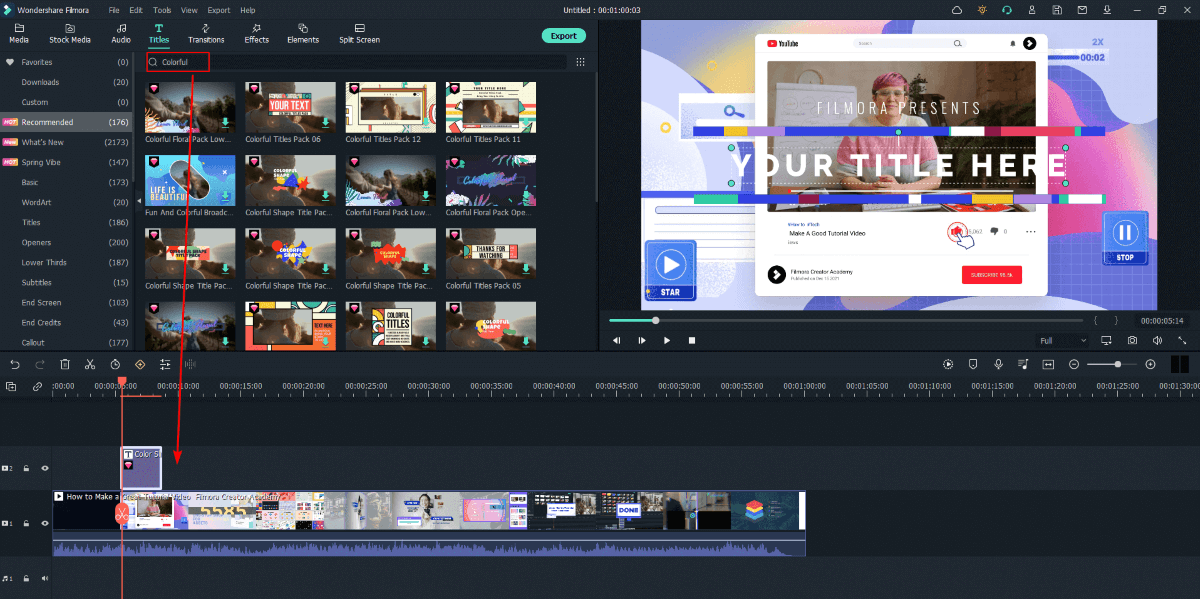Open preview display monitor settings icon
The width and height of the screenshot is (1200, 599).
pos(1107,340)
